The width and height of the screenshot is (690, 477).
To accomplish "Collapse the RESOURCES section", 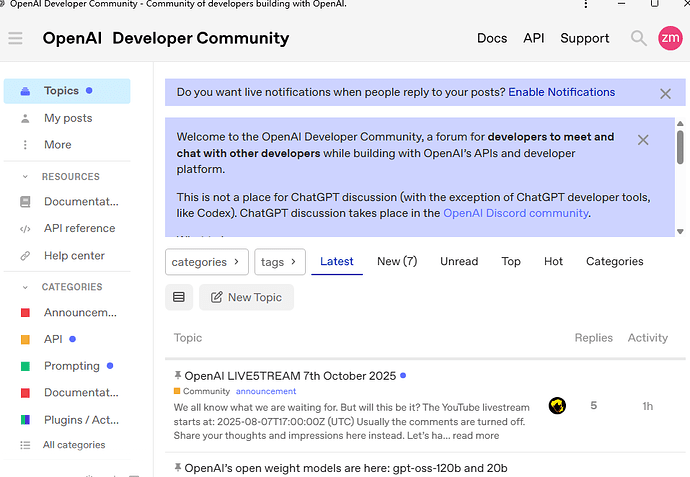I will coord(26,176).
